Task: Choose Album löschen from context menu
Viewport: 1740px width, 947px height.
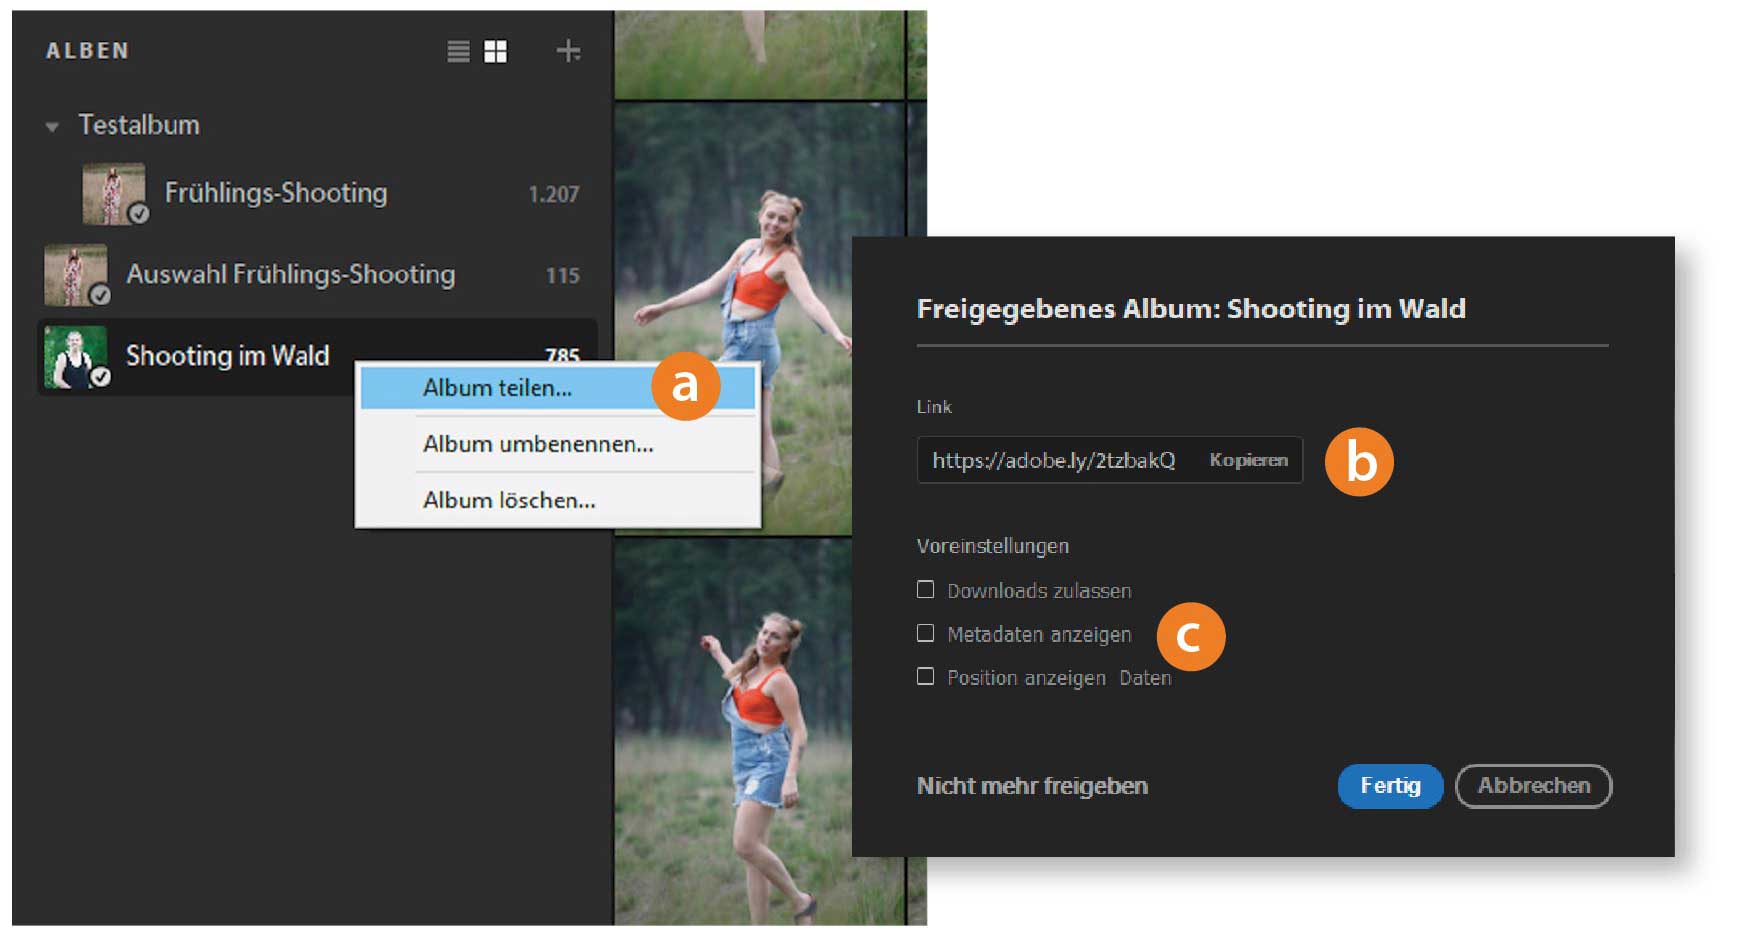Action: (x=557, y=500)
